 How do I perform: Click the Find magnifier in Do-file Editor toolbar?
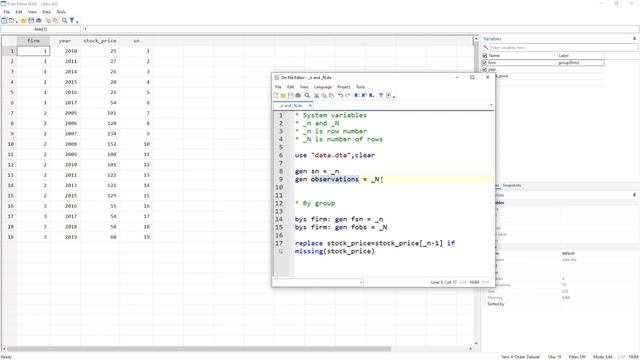[x=307, y=95]
